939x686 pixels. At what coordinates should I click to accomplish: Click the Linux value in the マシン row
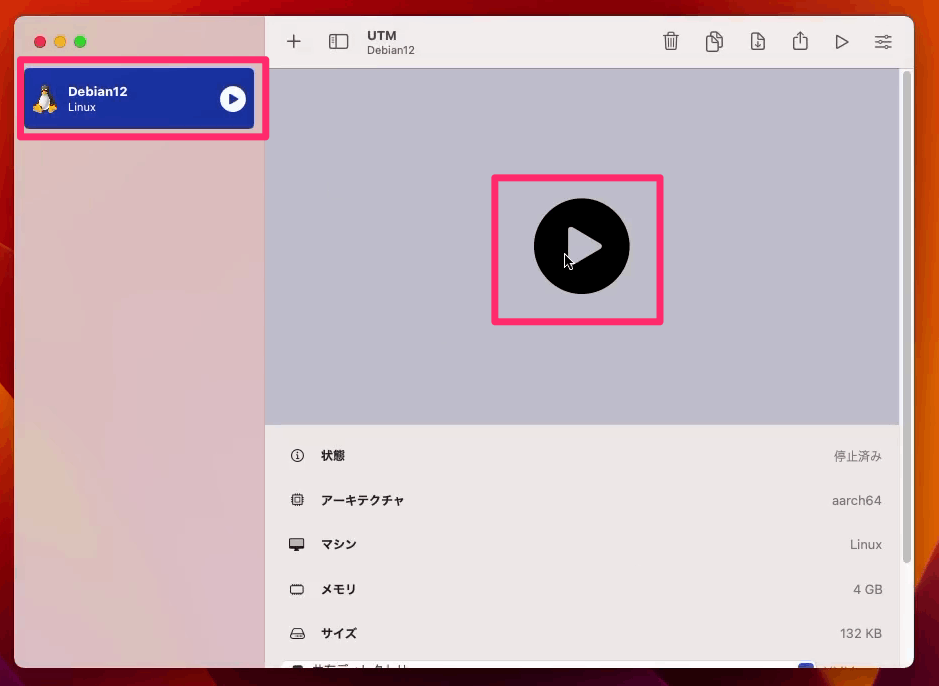pyautogui.click(x=865, y=545)
